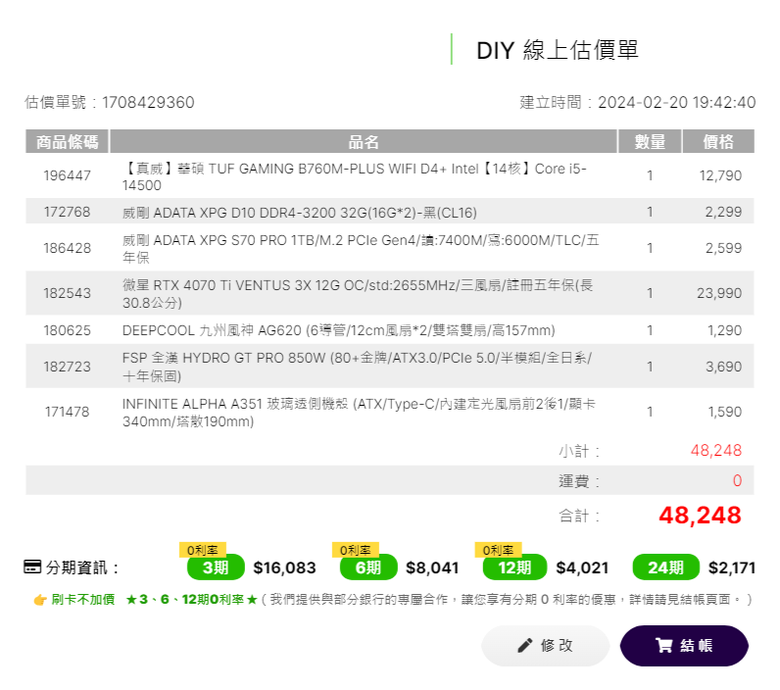Viewport: 780px width, 690px height.
Task: Click product code 182723
Action: pyautogui.click(x=67, y=367)
